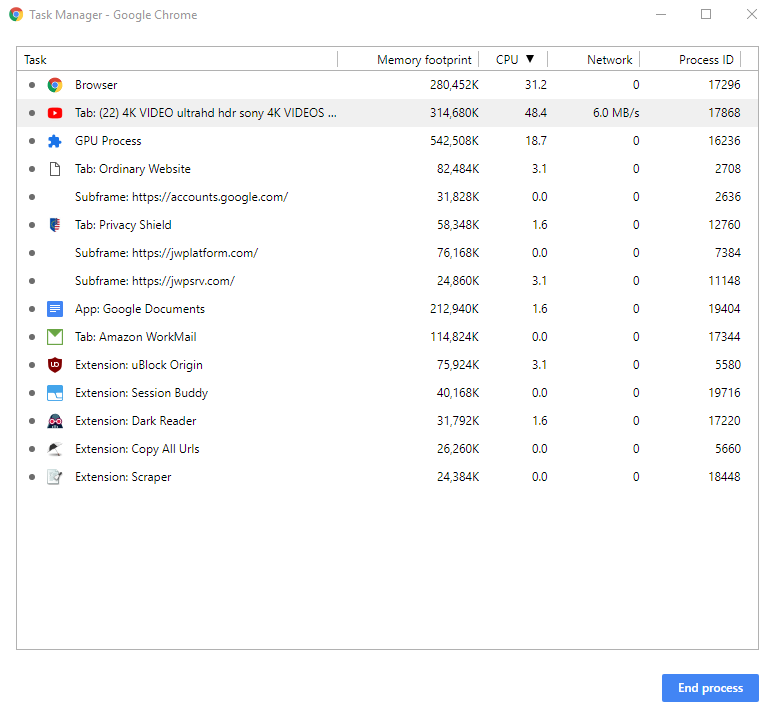This screenshot has height=718, width=774.
Task: Select Subframe jwpsrv.com row
Action: (x=387, y=281)
